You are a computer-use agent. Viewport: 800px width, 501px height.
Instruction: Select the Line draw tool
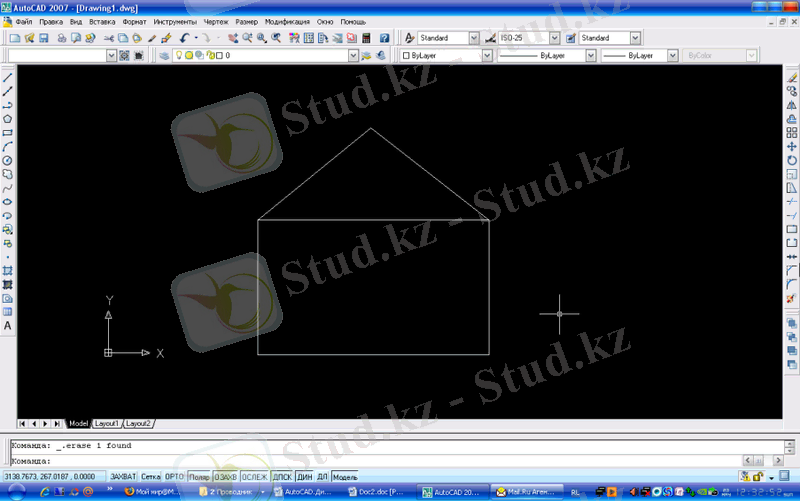7,77
